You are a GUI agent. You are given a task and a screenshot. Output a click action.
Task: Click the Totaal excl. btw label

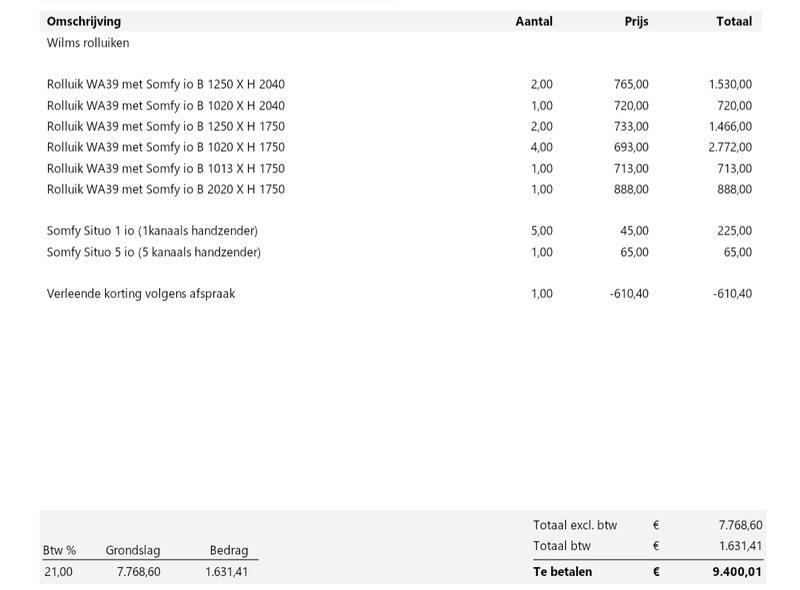coord(575,525)
